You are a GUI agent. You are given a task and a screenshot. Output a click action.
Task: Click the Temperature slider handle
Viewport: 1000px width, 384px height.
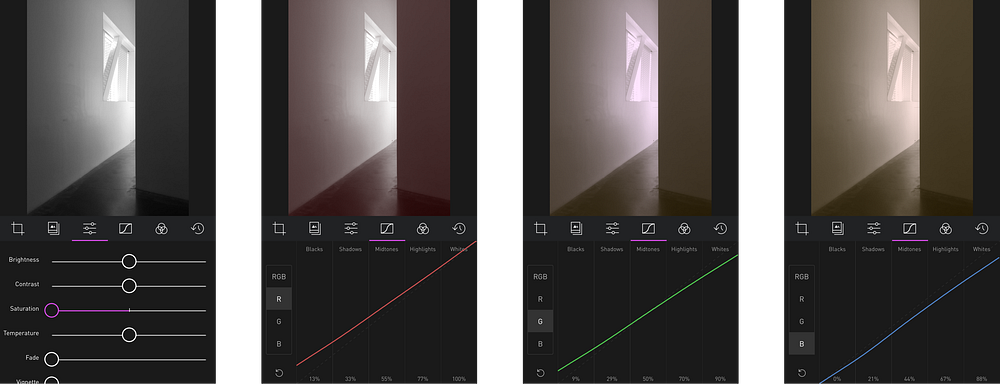click(x=129, y=334)
